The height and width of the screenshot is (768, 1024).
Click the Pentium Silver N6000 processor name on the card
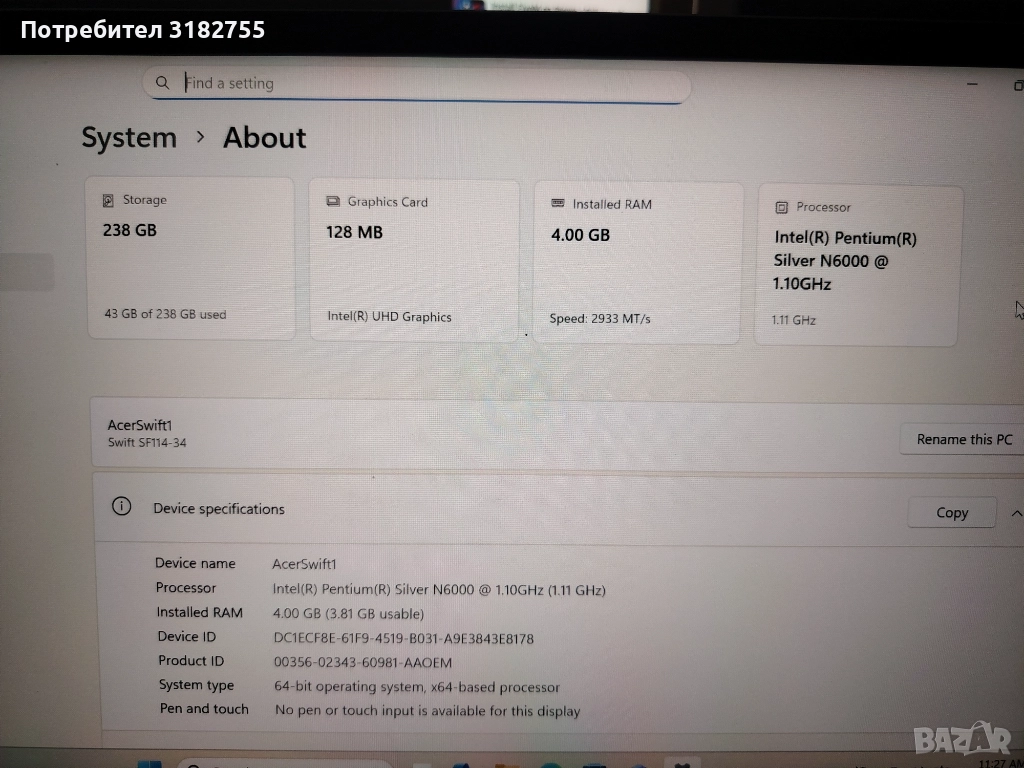click(845, 261)
